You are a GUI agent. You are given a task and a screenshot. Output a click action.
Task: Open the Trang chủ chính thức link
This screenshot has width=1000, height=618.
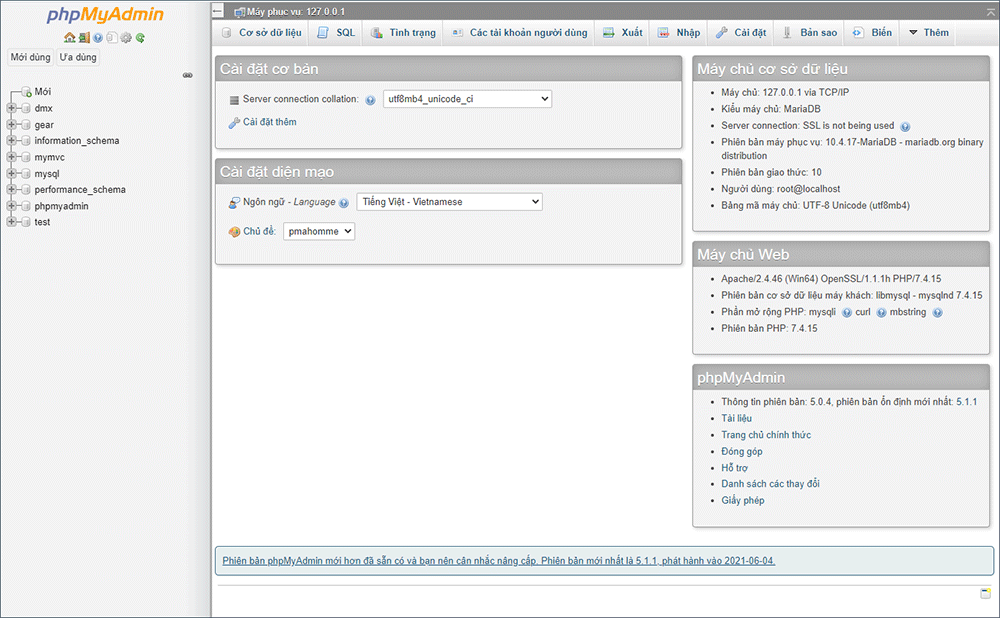(x=766, y=435)
